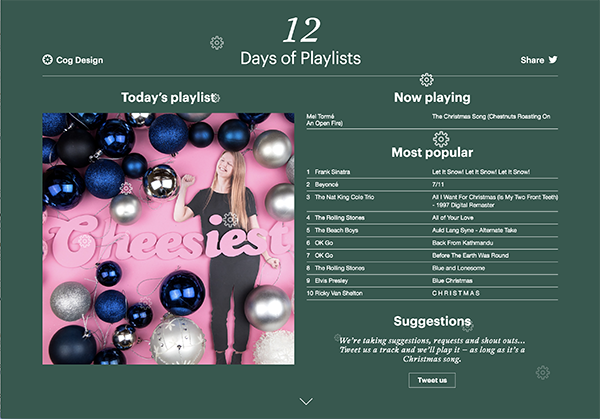Select Ricky Van Shelton artist row
The width and height of the screenshot is (600, 419).
[339, 293]
